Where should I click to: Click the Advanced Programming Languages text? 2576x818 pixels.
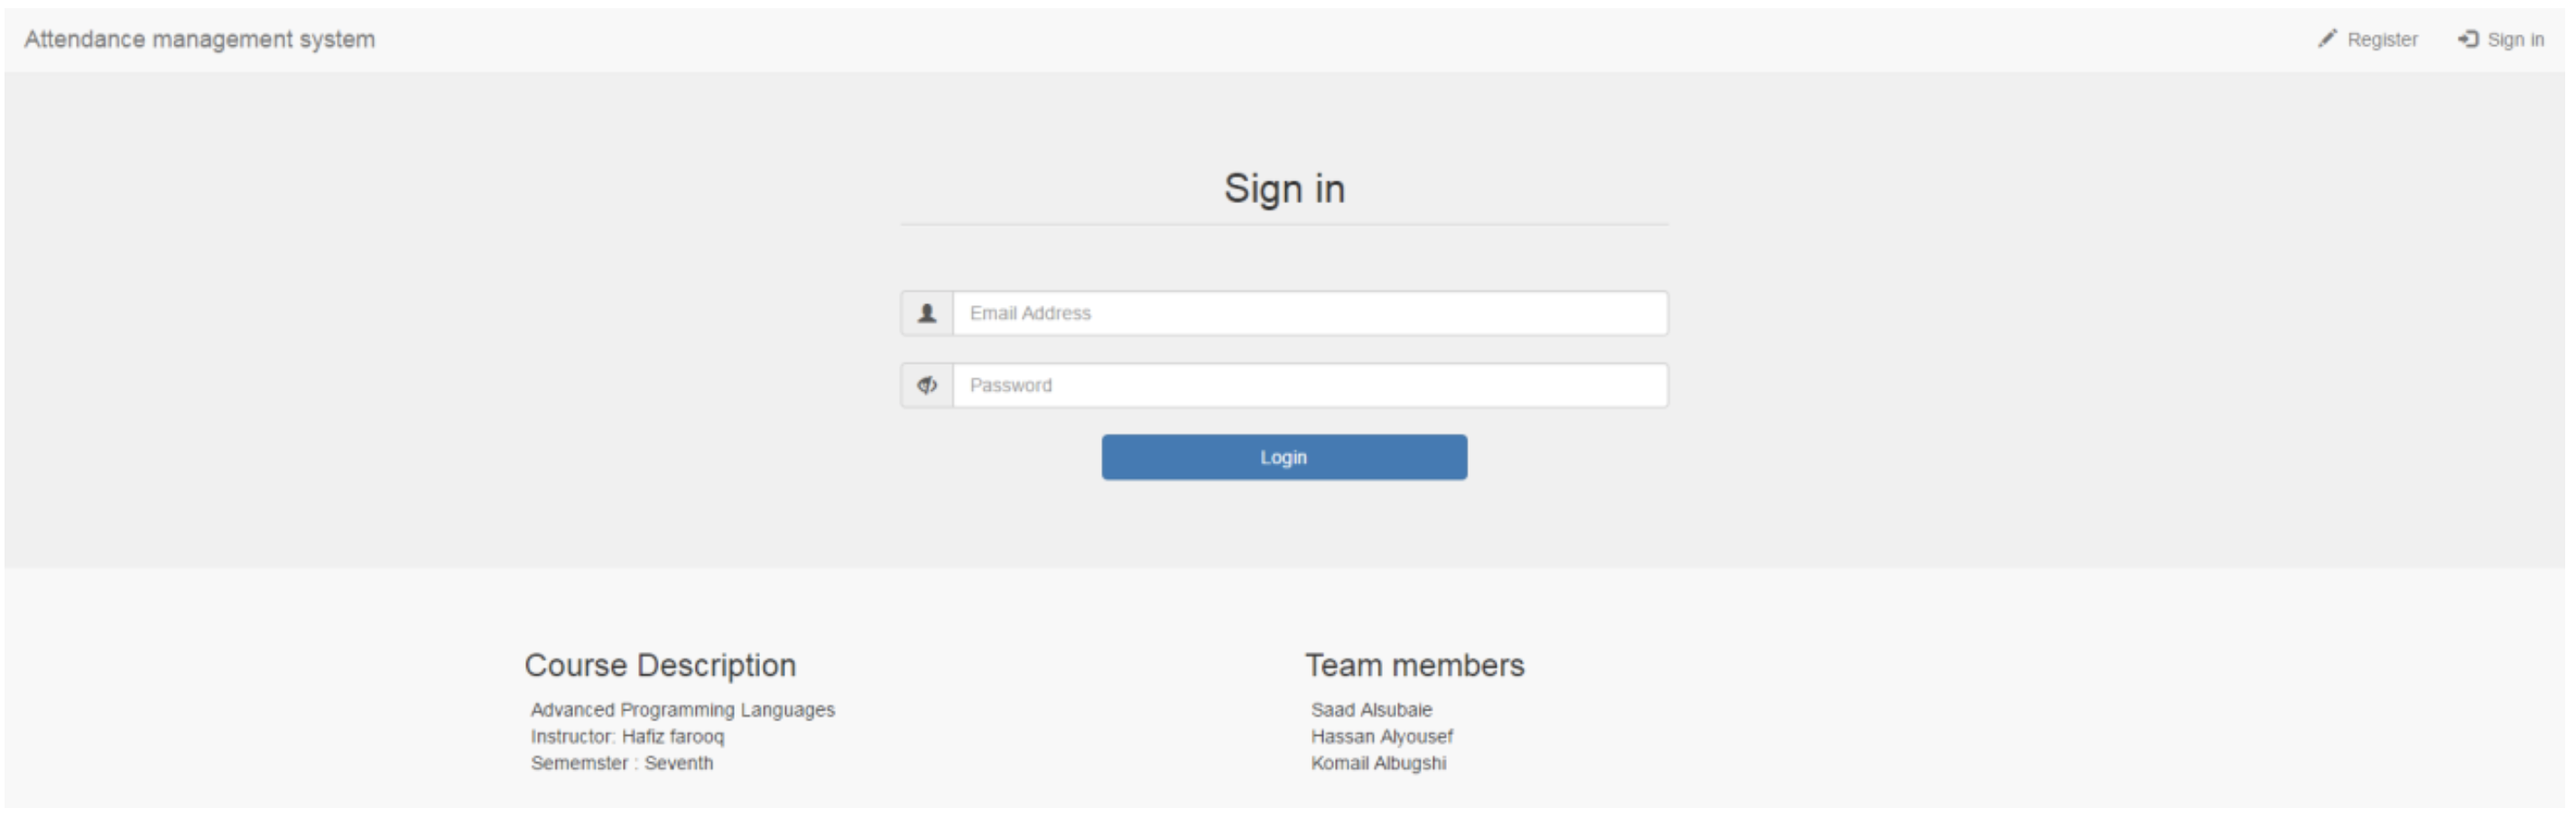(683, 709)
